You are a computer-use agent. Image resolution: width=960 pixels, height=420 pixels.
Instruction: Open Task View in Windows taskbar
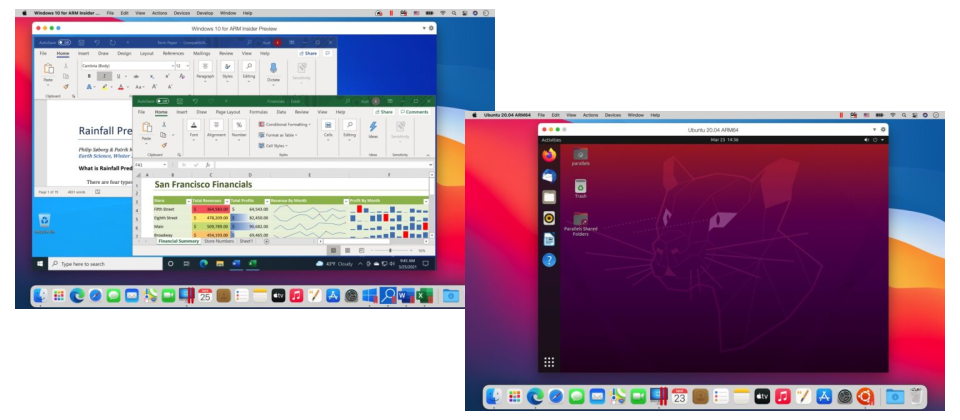tap(187, 263)
